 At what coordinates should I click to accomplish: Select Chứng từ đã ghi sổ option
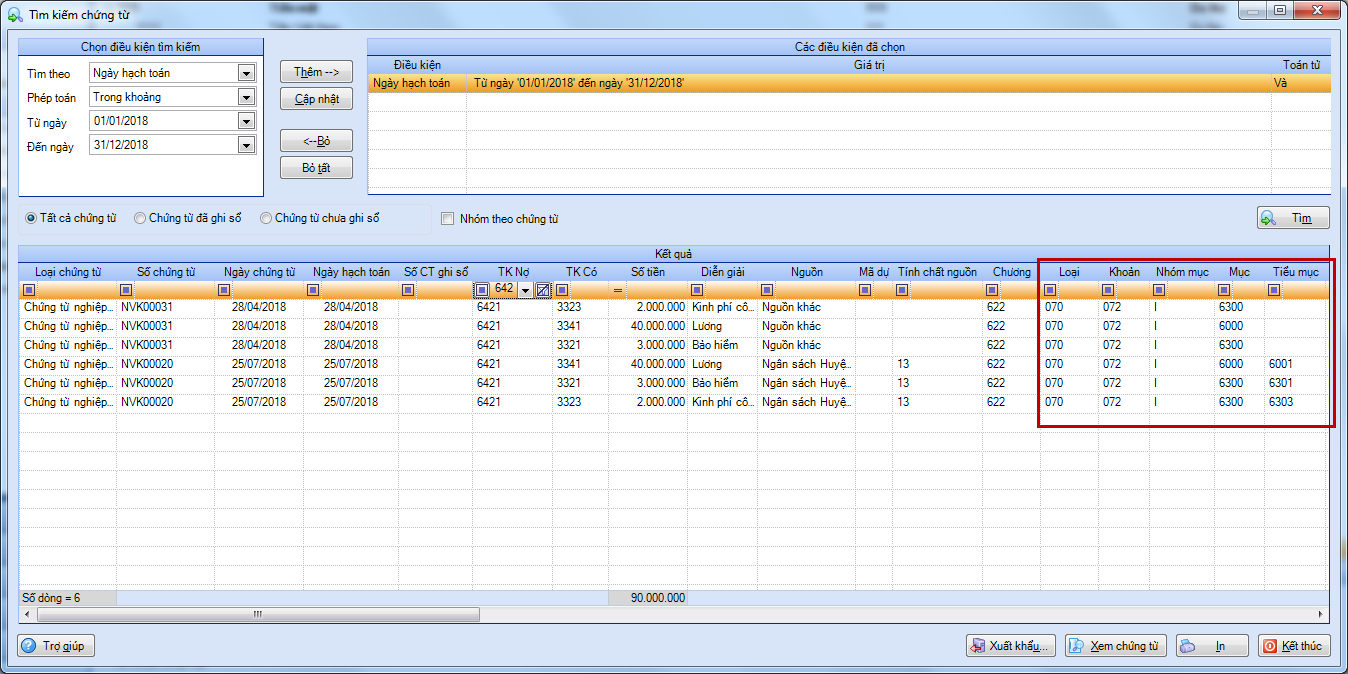click(187, 218)
